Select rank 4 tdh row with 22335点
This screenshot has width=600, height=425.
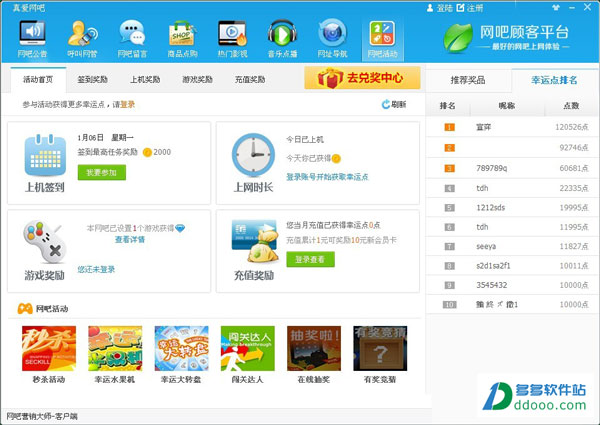(512, 188)
